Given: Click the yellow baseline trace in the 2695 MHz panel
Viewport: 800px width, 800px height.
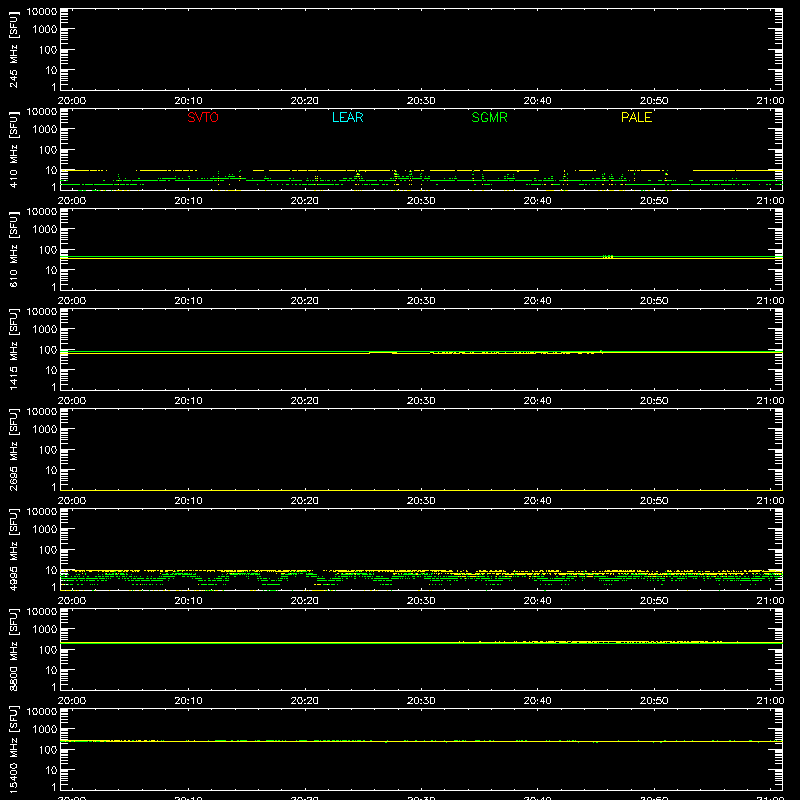Looking at the screenshot, I should tap(421, 490).
